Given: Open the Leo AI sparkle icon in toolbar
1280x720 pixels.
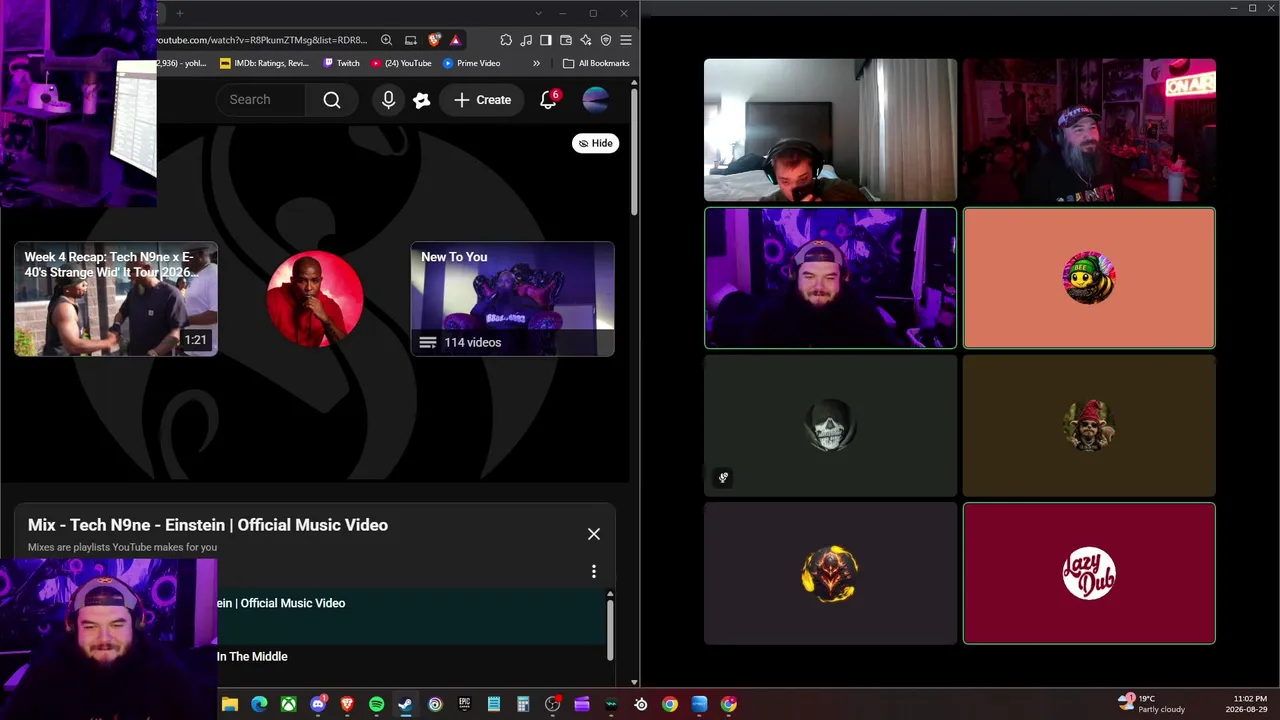Looking at the screenshot, I should [x=586, y=40].
